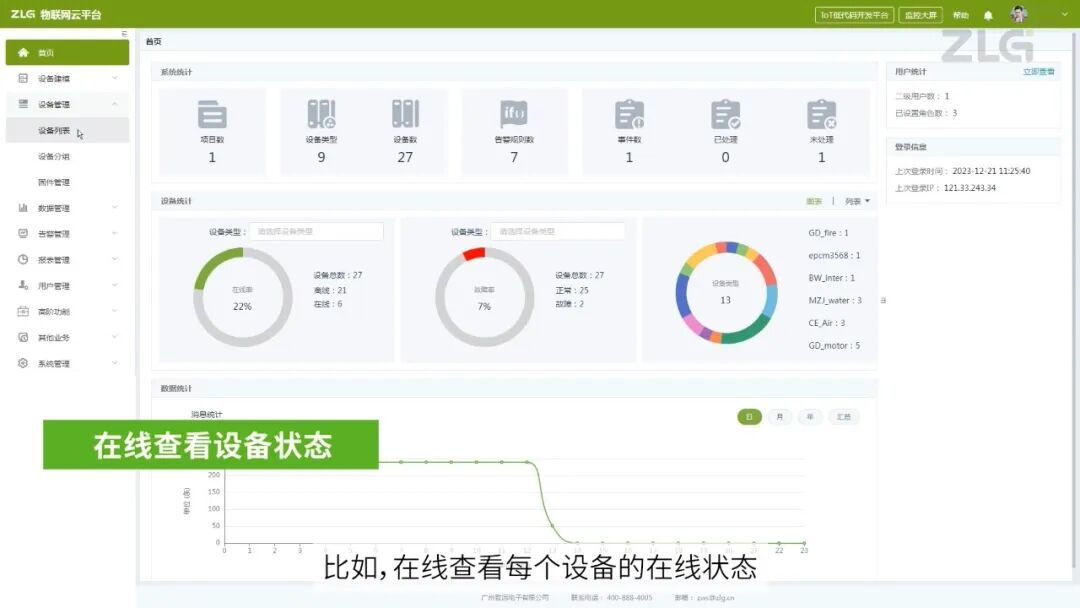Collapse the sidebar with the fold icon
The height and width of the screenshot is (608, 1080).
coord(124,33)
